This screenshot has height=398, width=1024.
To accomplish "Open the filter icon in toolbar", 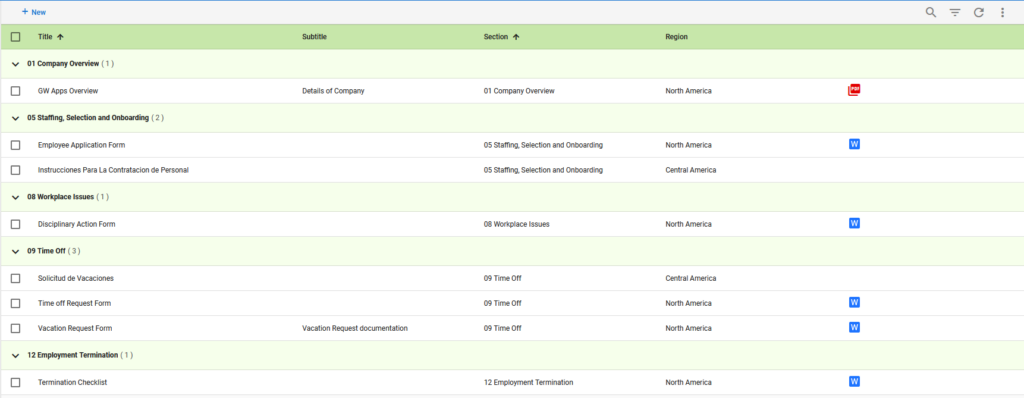I will [955, 12].
